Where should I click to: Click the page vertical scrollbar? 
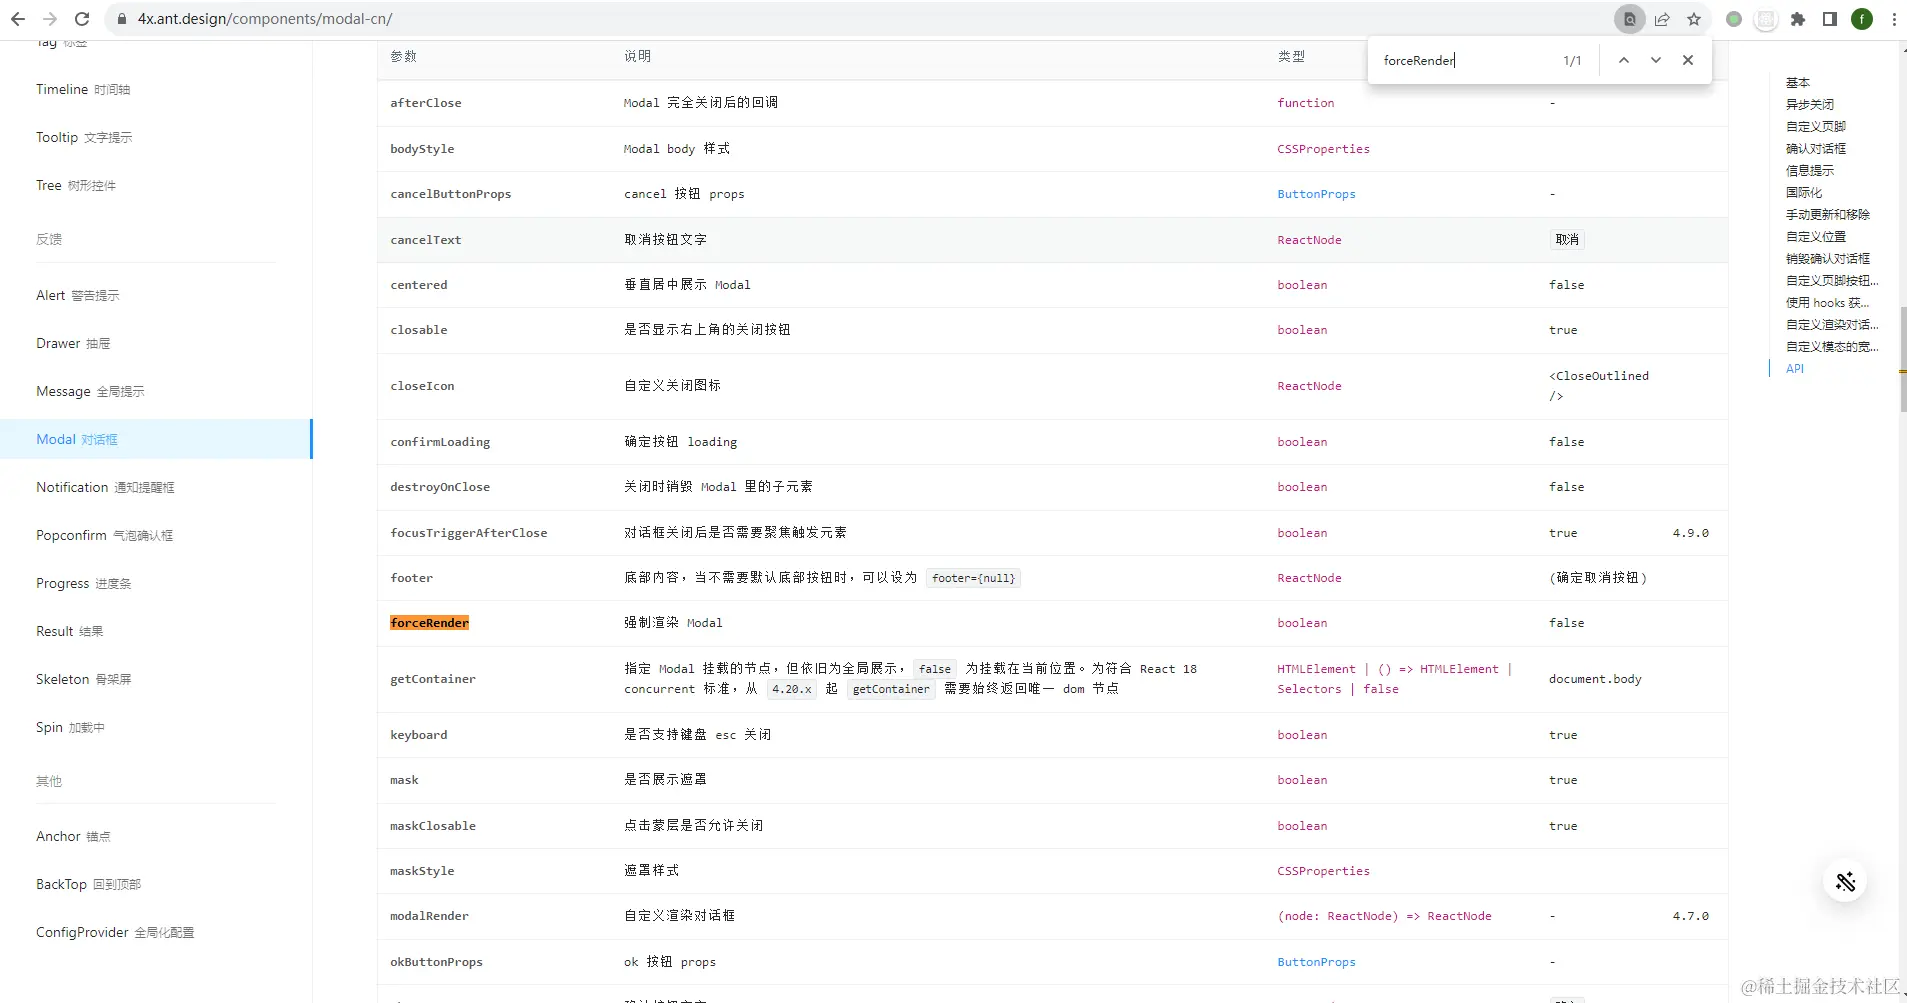[1902, 360]
